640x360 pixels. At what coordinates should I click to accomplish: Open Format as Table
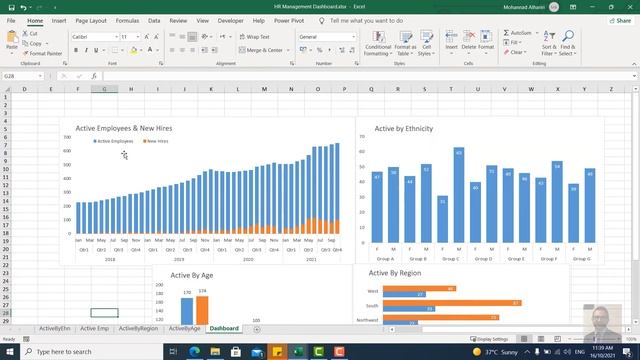405,43
